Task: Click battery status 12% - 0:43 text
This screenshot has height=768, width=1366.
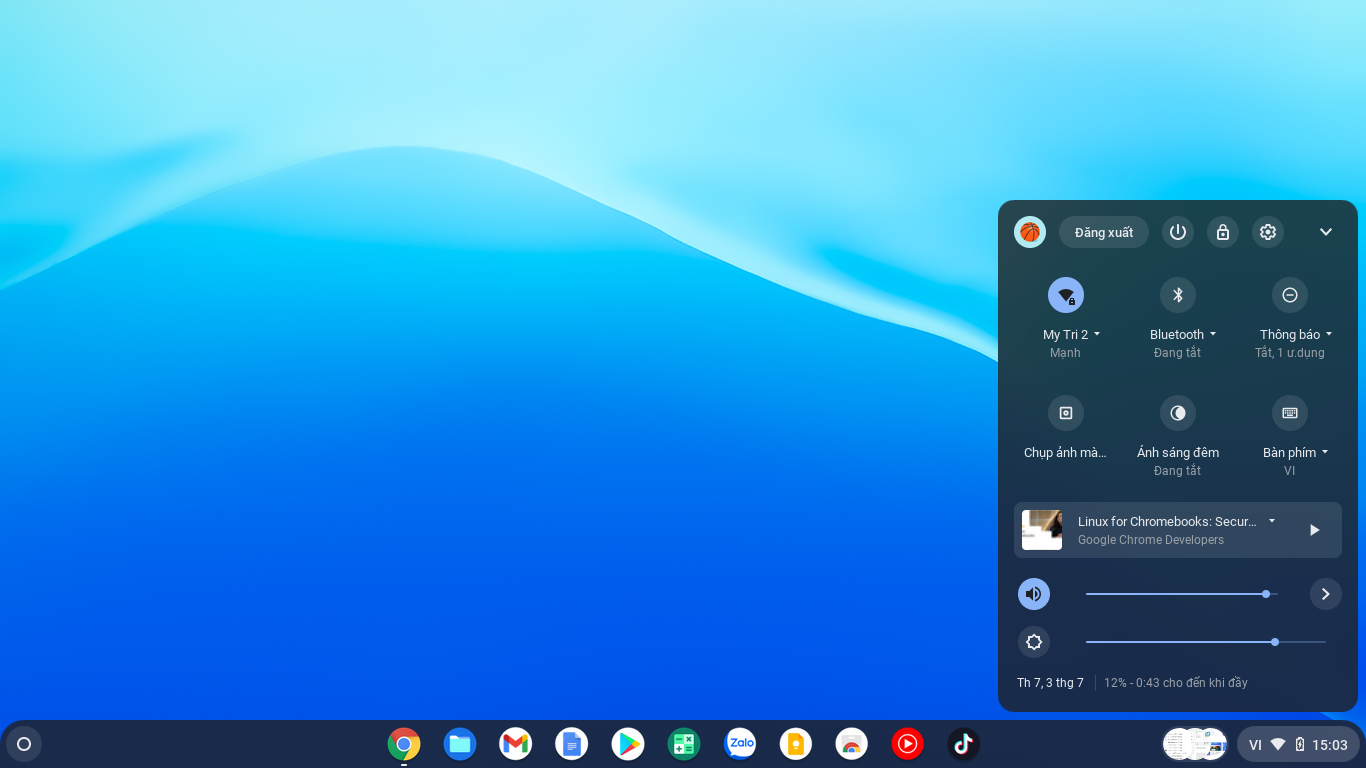Action: point(1176,683)
